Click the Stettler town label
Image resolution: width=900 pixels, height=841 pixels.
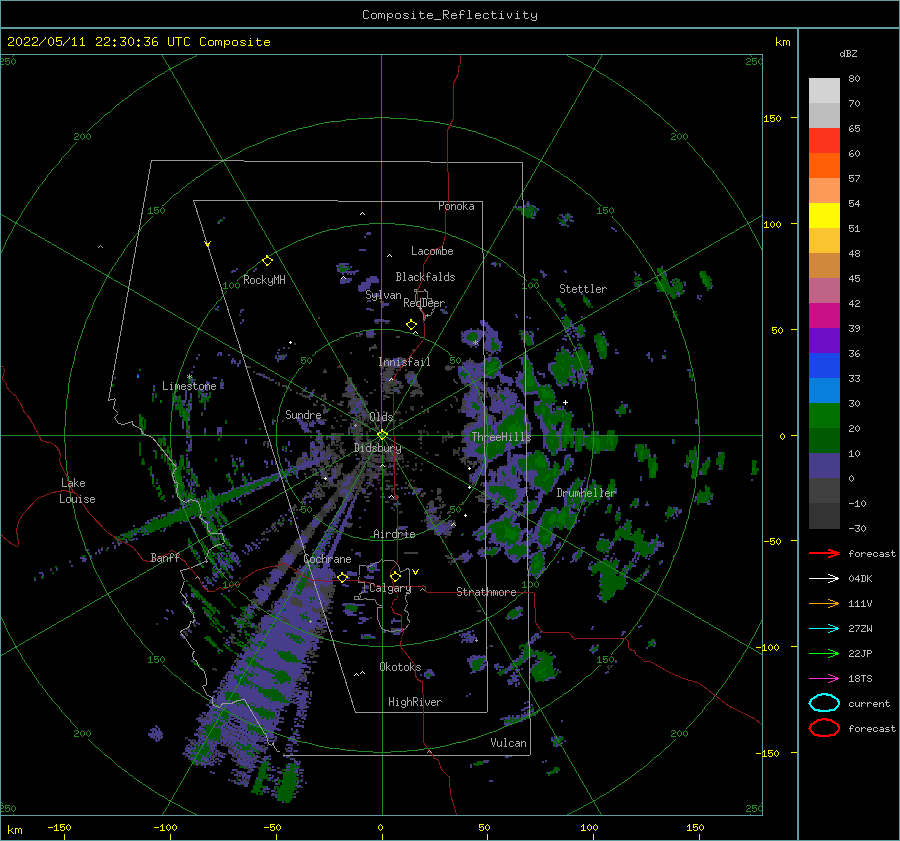tap(583, 289)
